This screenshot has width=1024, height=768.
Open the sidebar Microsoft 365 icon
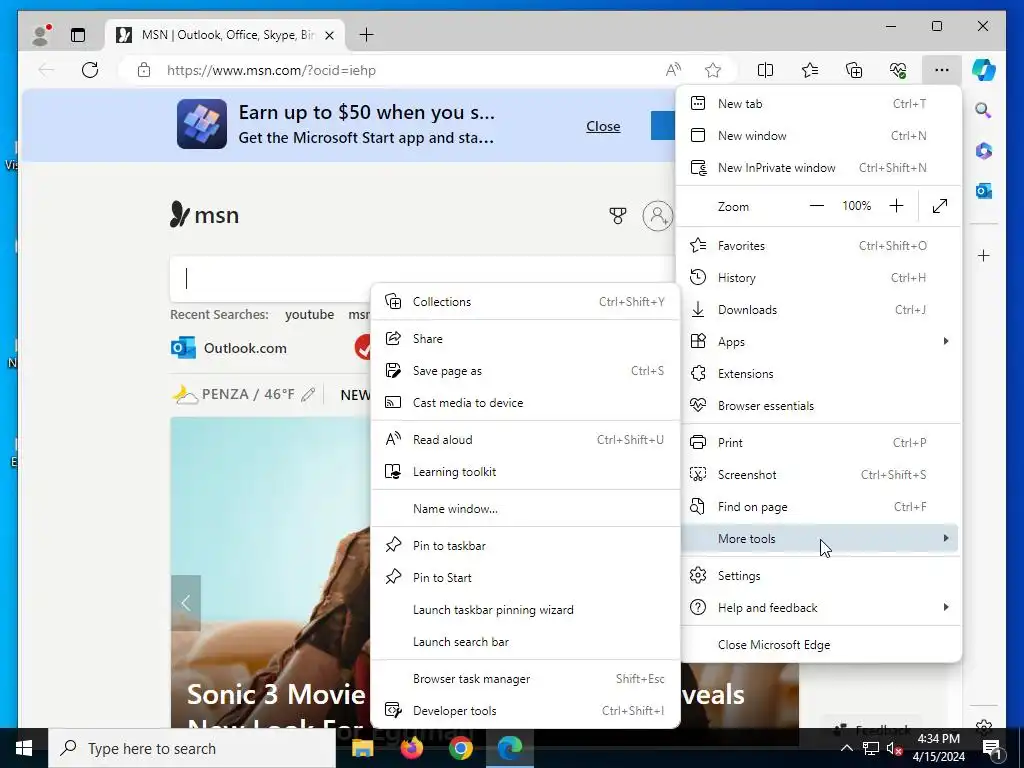click(x=984, y=151)
